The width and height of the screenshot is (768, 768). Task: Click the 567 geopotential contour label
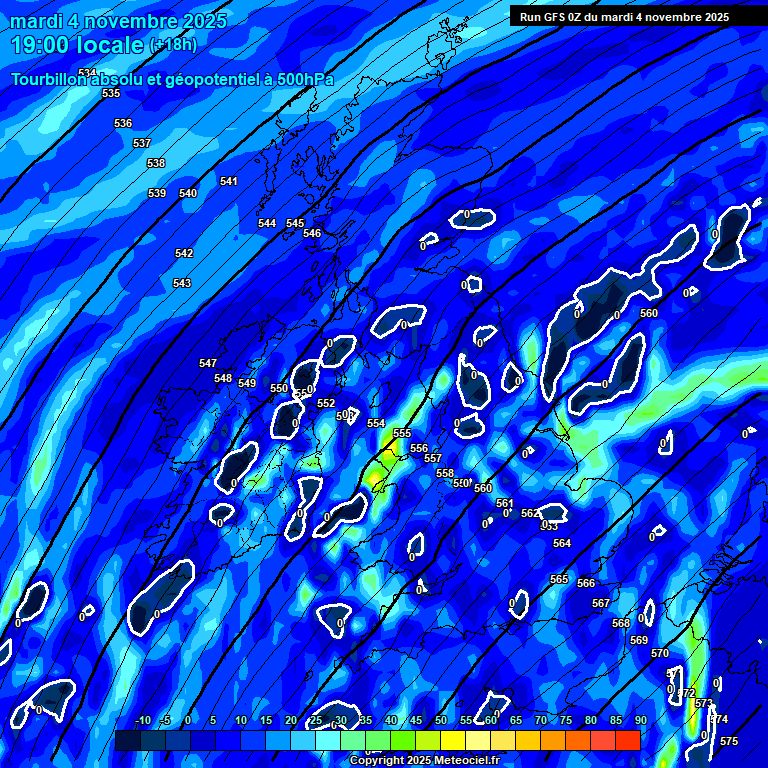[x=601, y=603]
